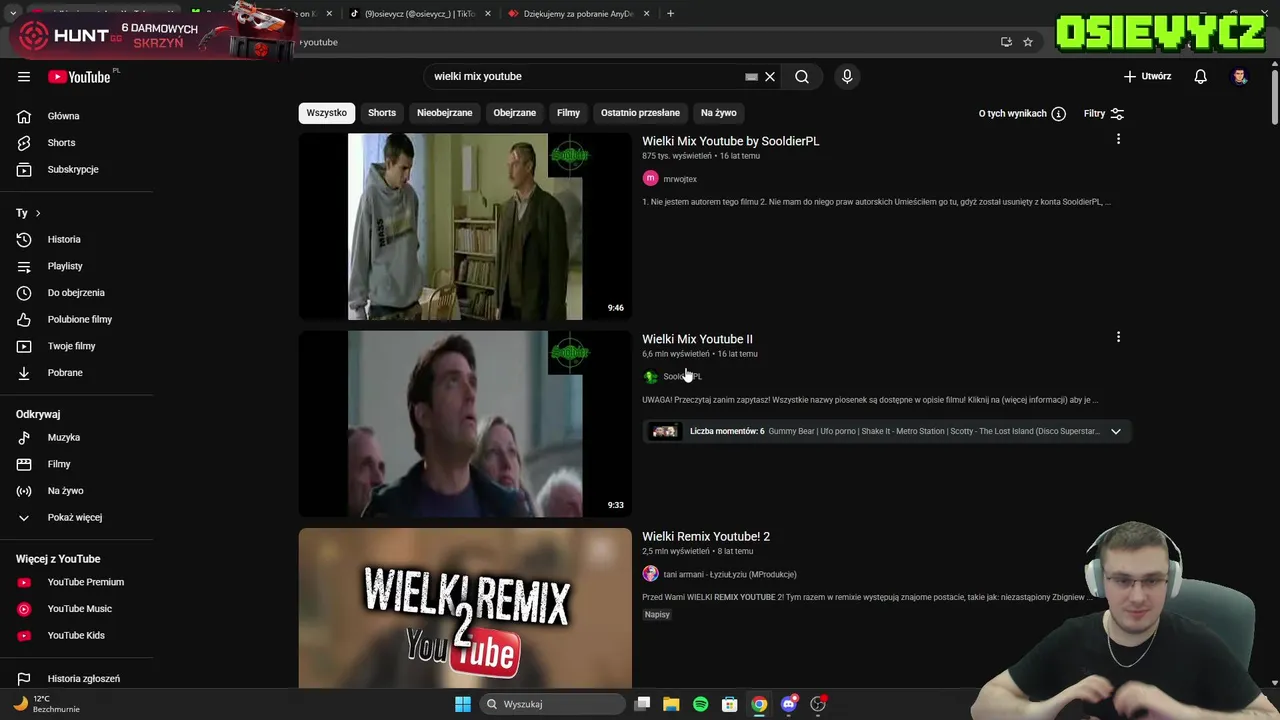The height and width of the screenshot is (720, 1280).
Task: Select the Shorts filter chip
Action: 382,113
